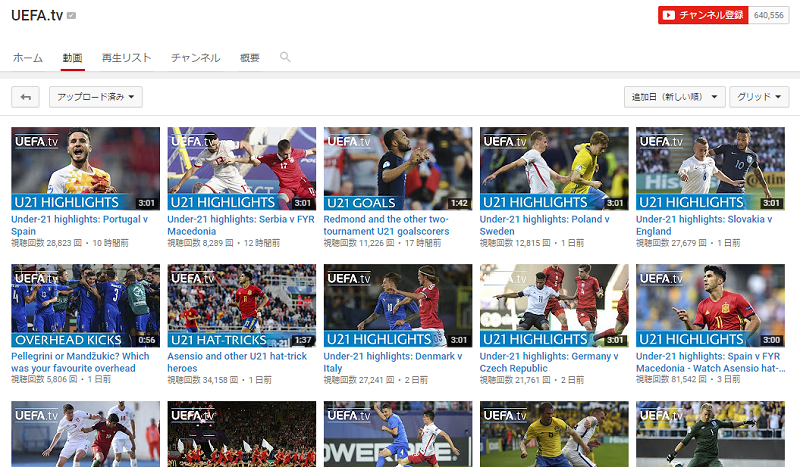This screenshot has height=467, width=800.
Task: Click the search magnifier icon in channel tabs
Action: click(x=285, y=58)
